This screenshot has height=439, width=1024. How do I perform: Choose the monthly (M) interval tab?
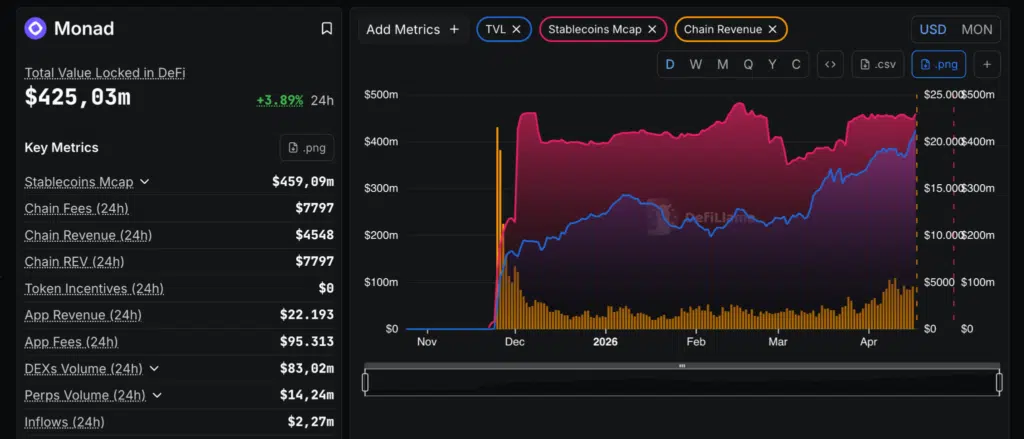722,65
